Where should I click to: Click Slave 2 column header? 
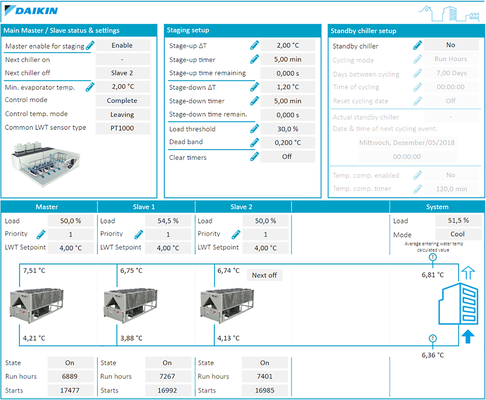coord(243,207)
